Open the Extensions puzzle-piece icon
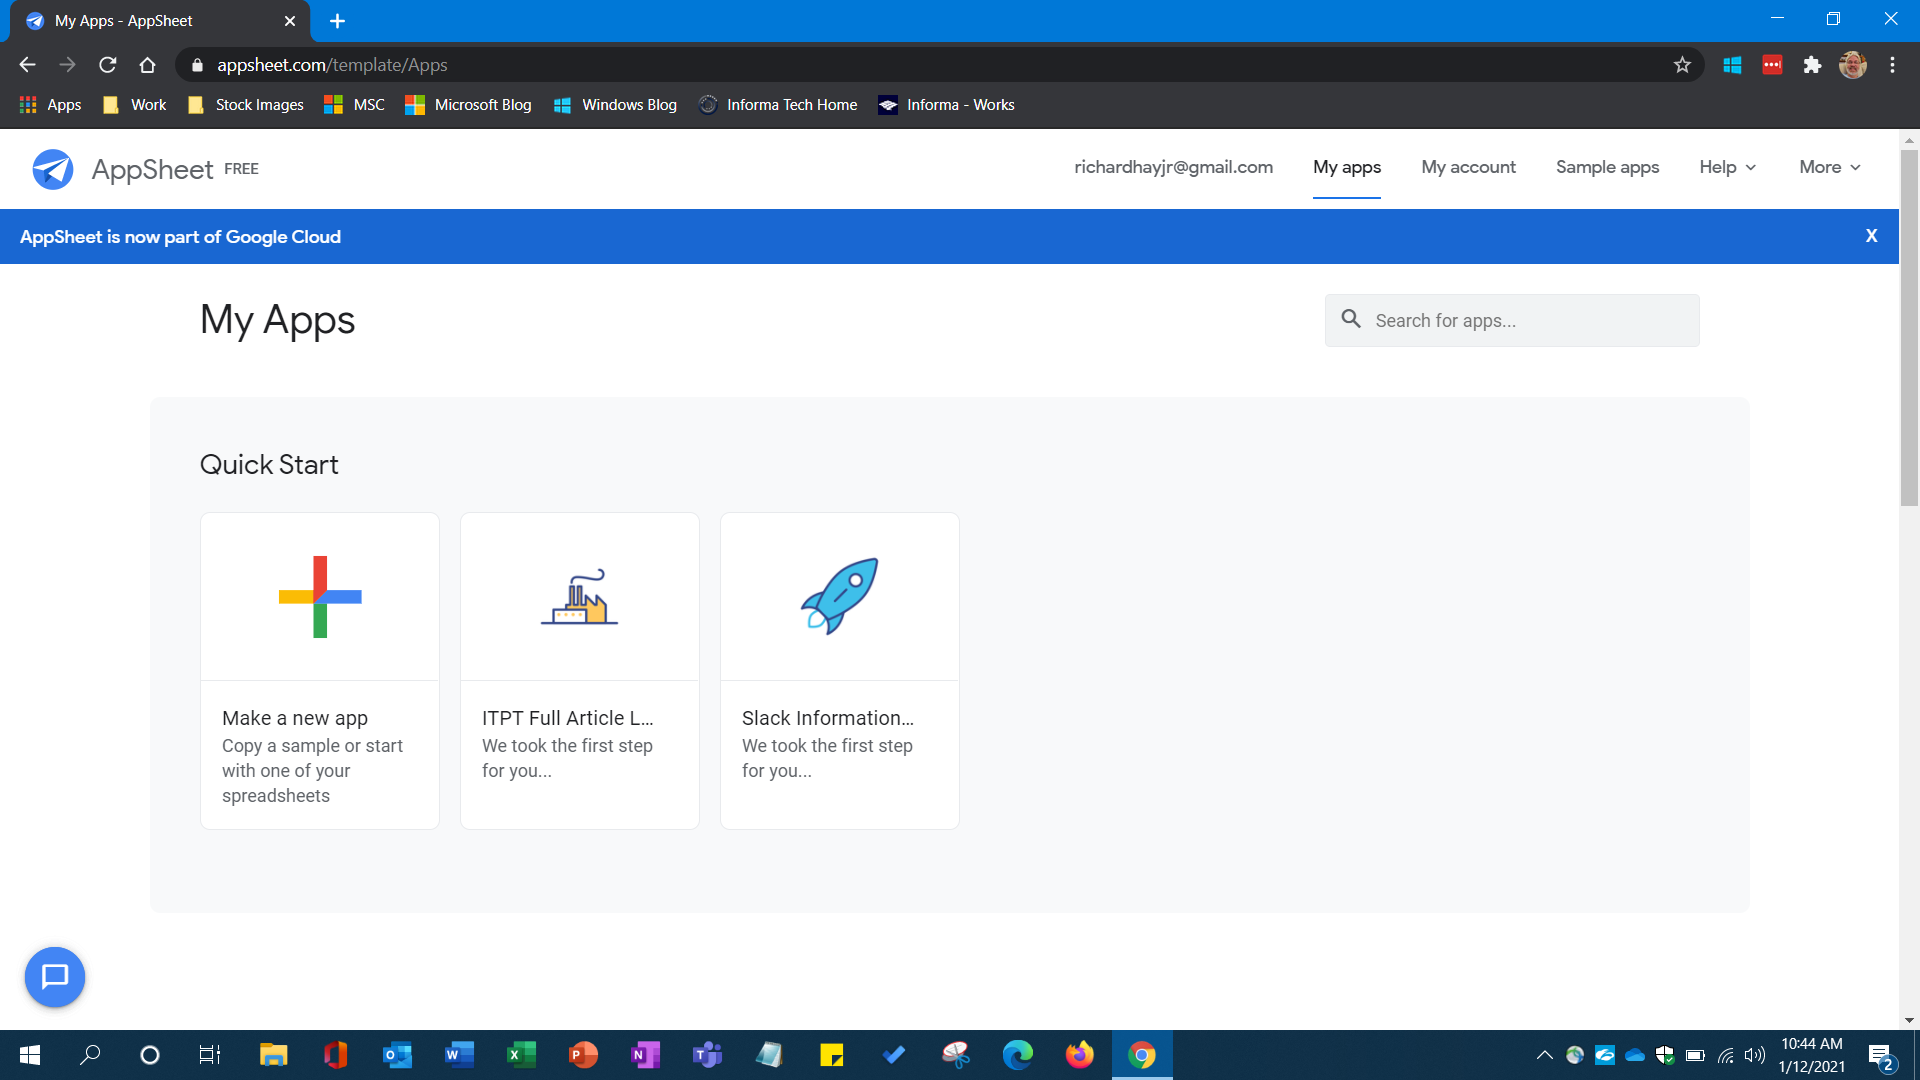The height and width of the screenshot is (1080, 1920). coord(1813,64)
